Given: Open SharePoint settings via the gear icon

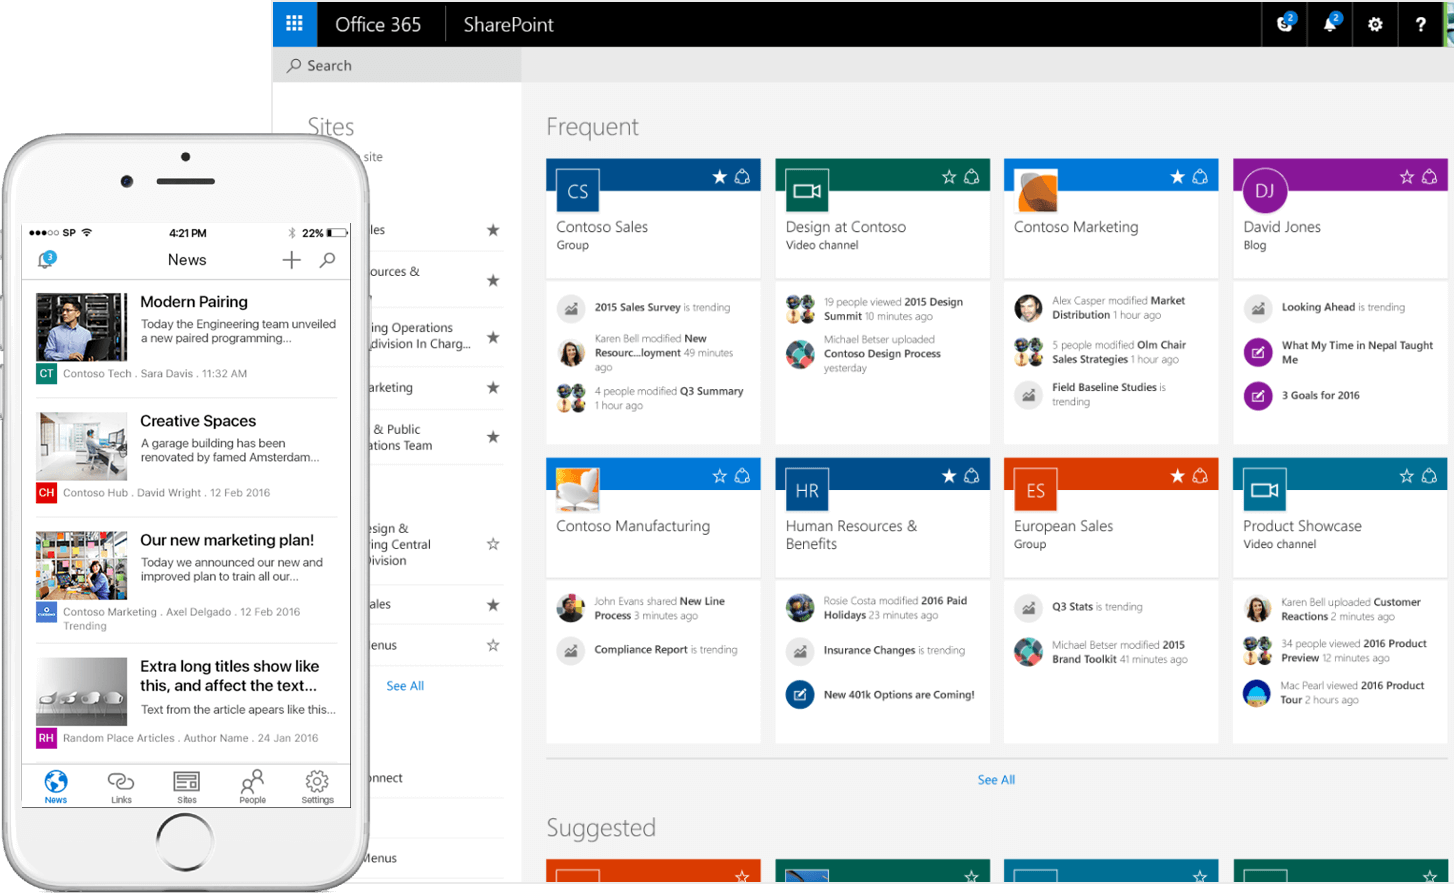Looking at the screenshot, I should click(1375, 23).
